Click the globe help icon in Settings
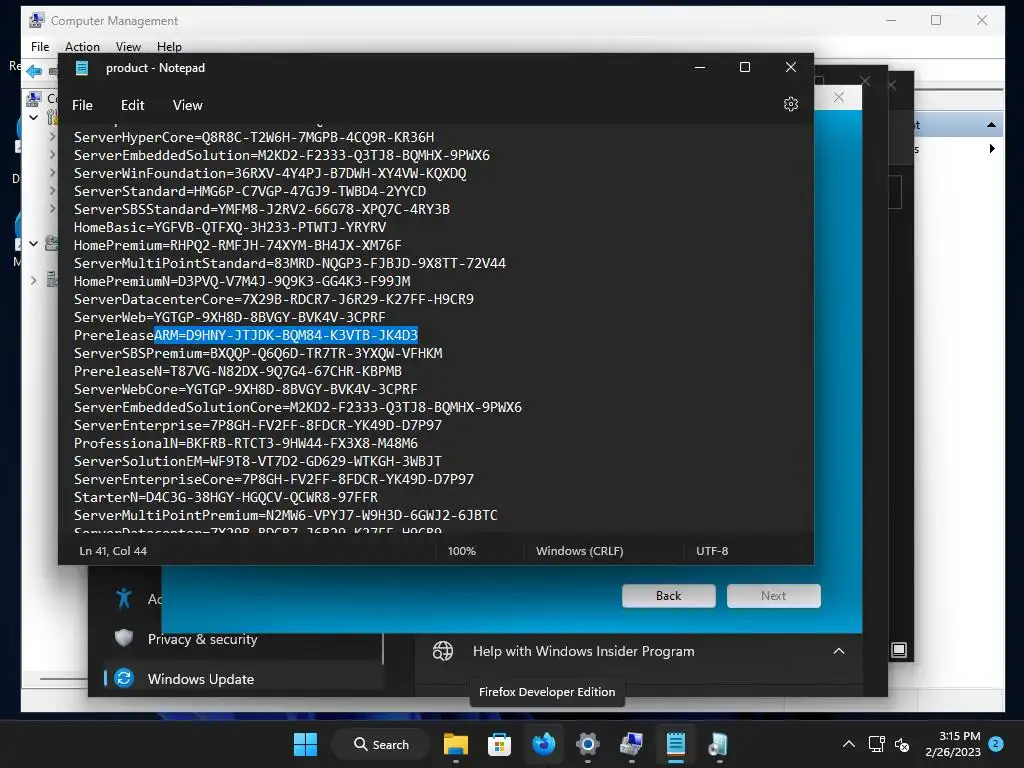Viewport: 1024px width, 768px height. (x=443, y=651)
